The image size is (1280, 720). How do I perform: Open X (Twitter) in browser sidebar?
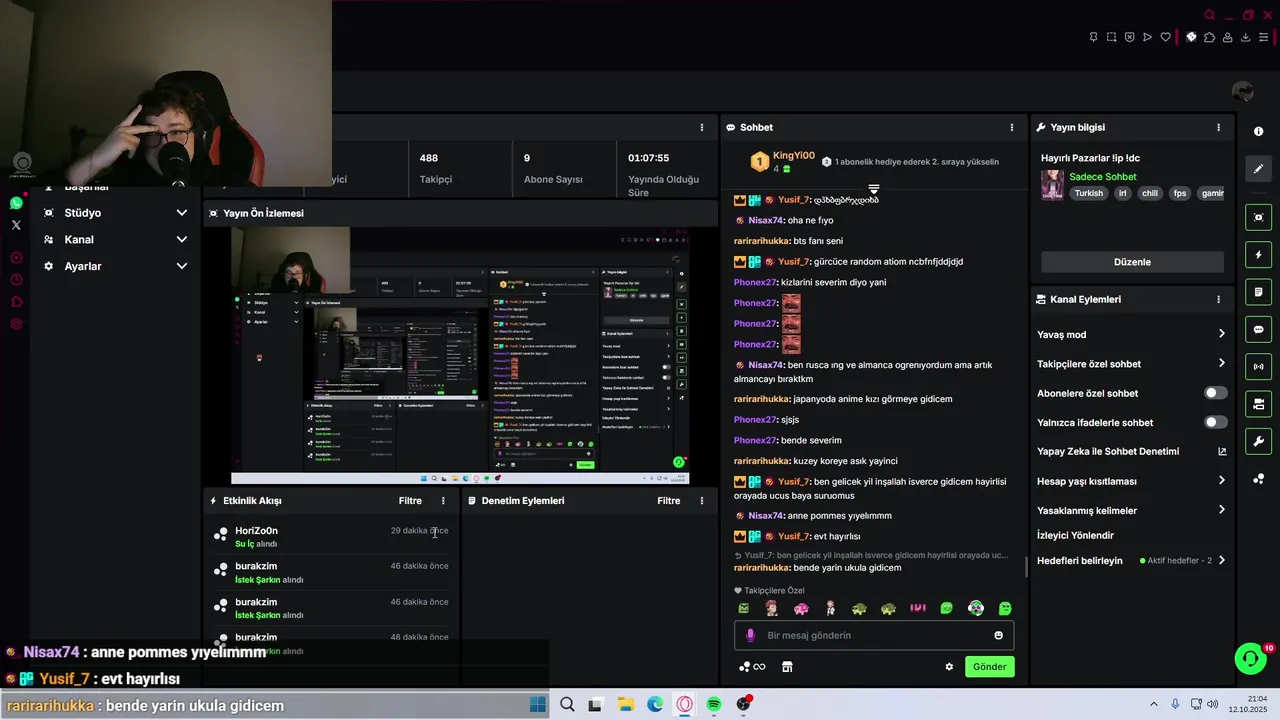pos(16,225)
